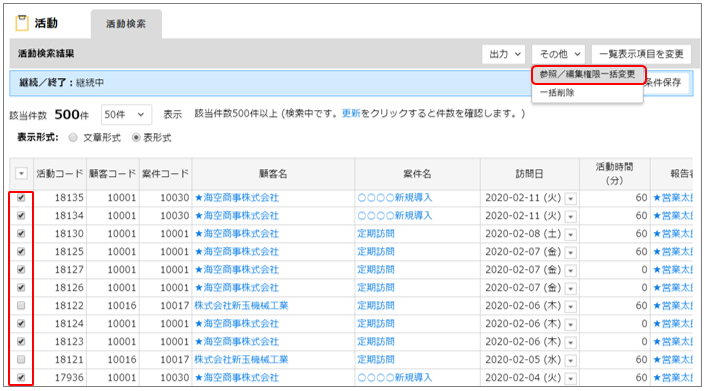Click the 条件保存 button
Screen dimensions: 705x391
pyautogui.click(x=664, y=83)
